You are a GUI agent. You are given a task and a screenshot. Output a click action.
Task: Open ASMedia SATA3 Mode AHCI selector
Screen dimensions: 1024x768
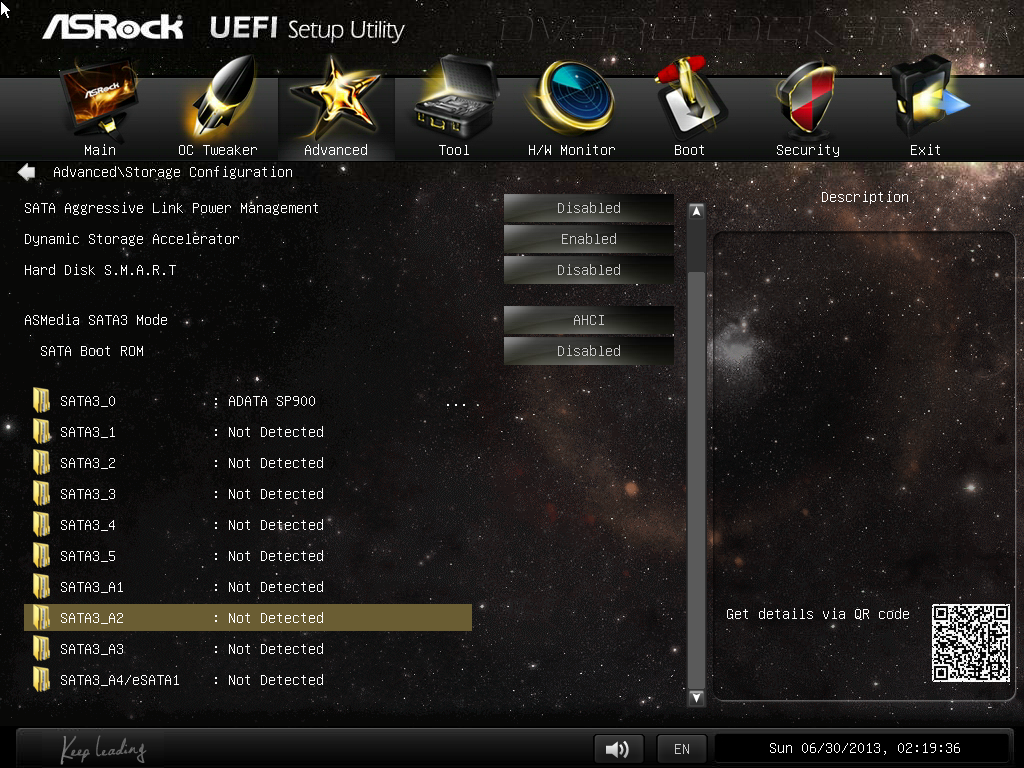(x=588, y=321)
